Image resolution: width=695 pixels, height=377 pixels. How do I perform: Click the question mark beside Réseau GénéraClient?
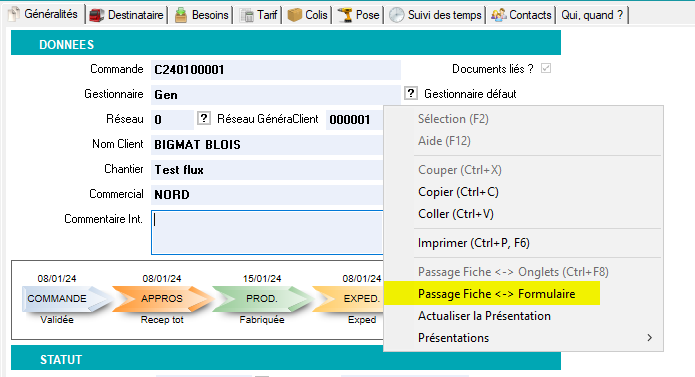(203, 118)
